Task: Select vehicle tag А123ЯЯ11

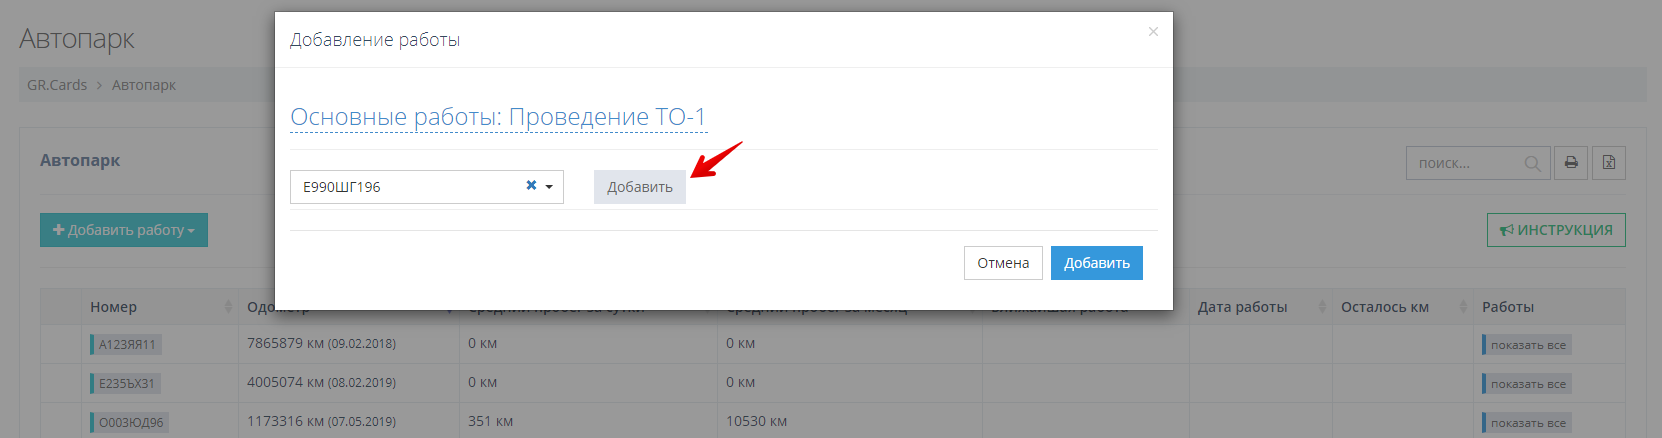Action: (126, 345)
